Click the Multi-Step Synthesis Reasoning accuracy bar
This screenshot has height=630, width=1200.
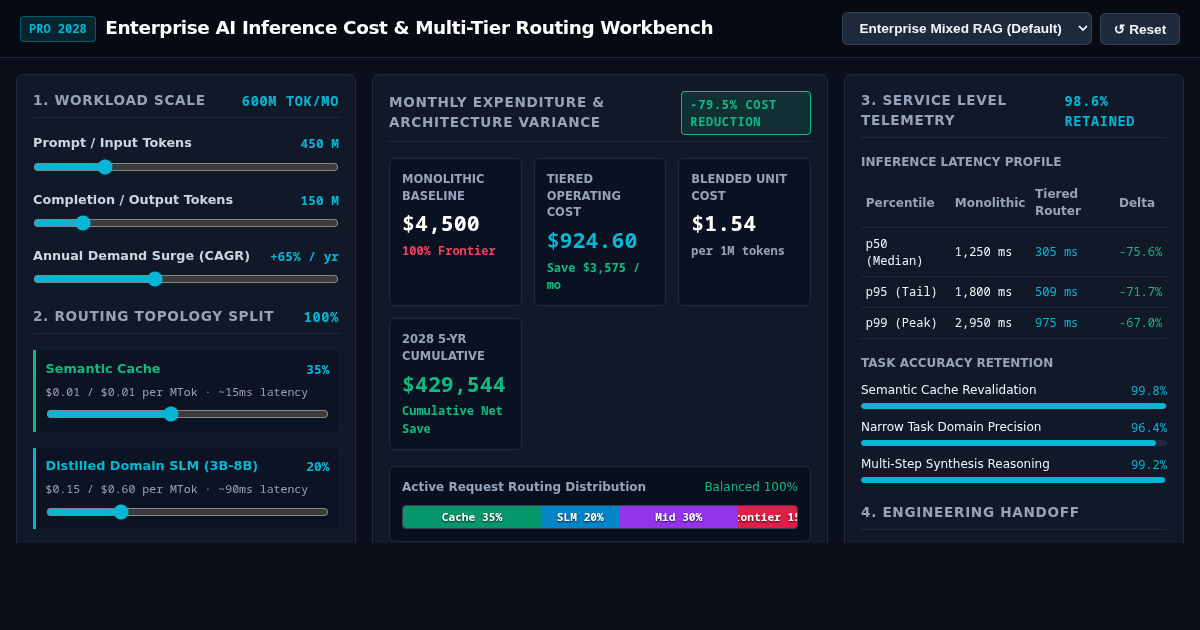coord(1013,480)
